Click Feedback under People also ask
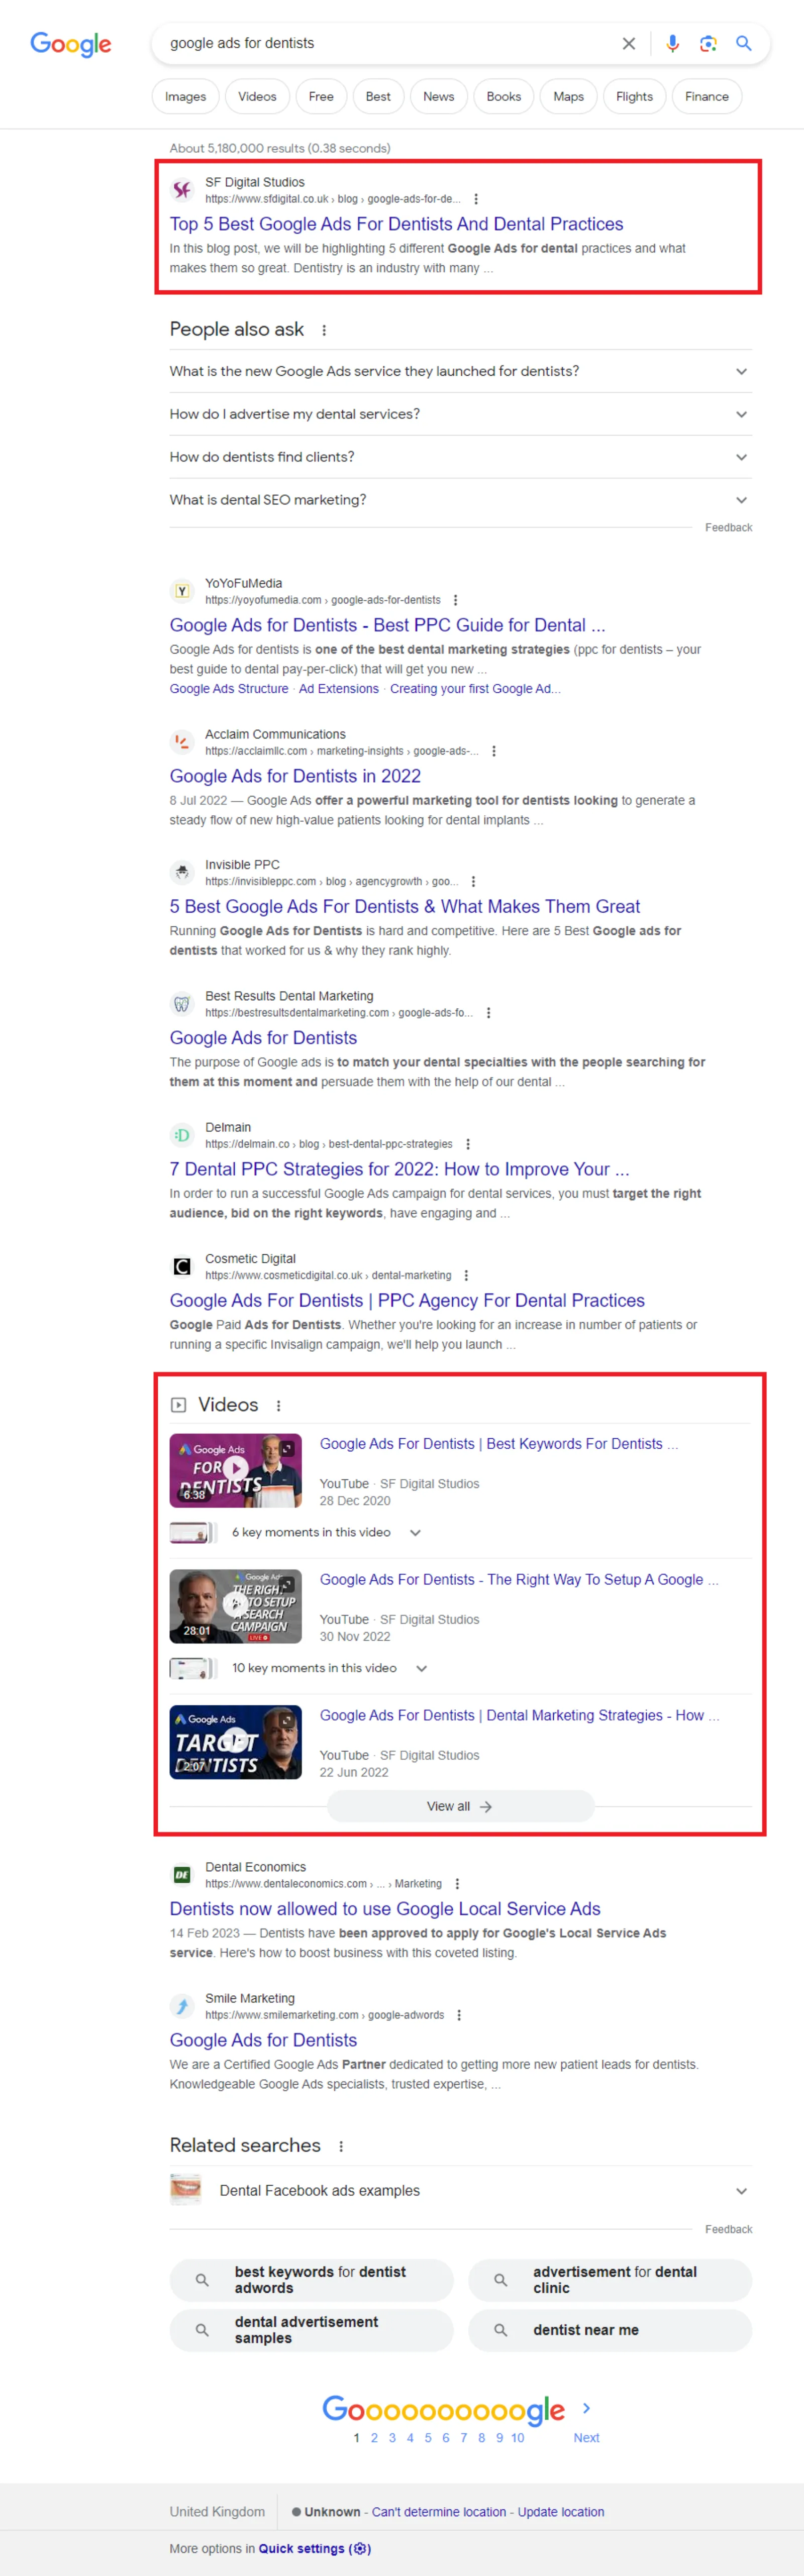 point(728,527)
